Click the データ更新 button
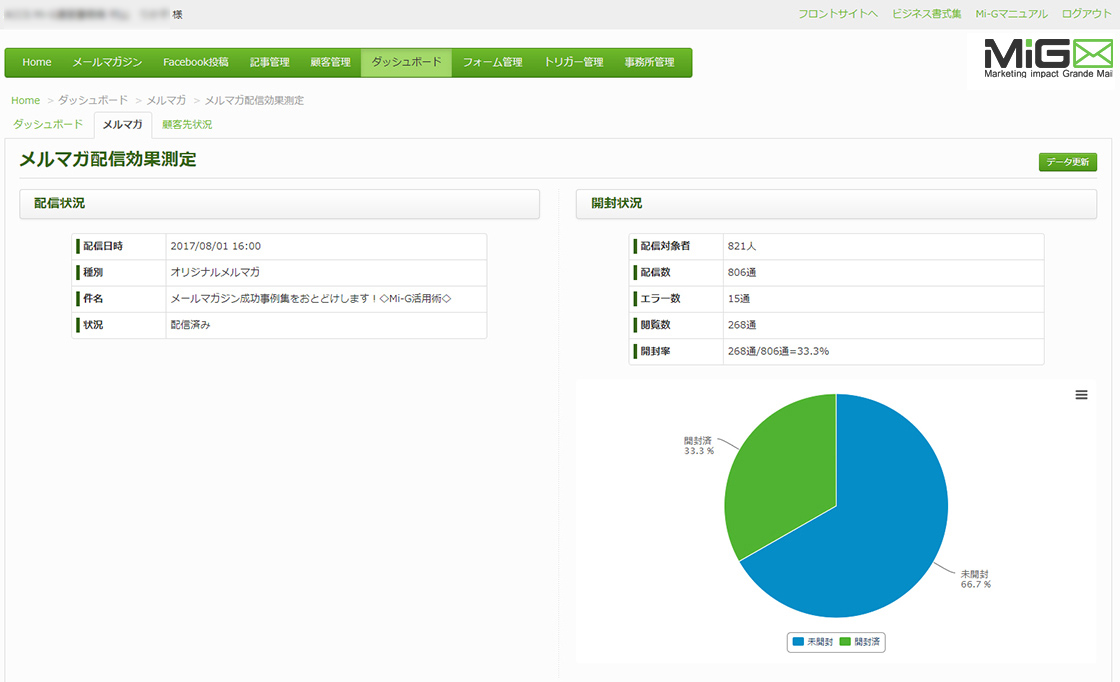Viewport: 1120px width, 682px height. point(1067,162)
